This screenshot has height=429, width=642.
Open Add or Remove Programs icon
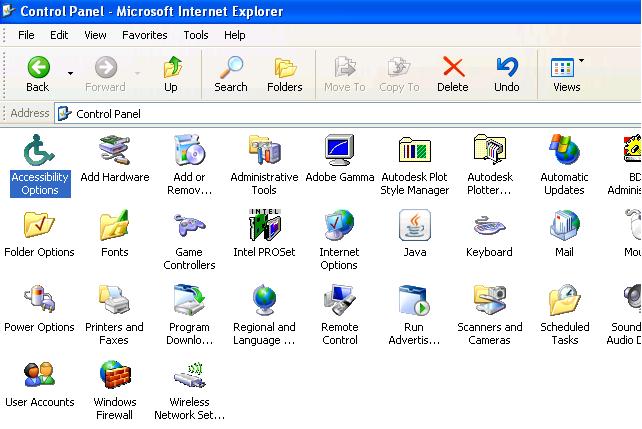(x=189, y=150)
